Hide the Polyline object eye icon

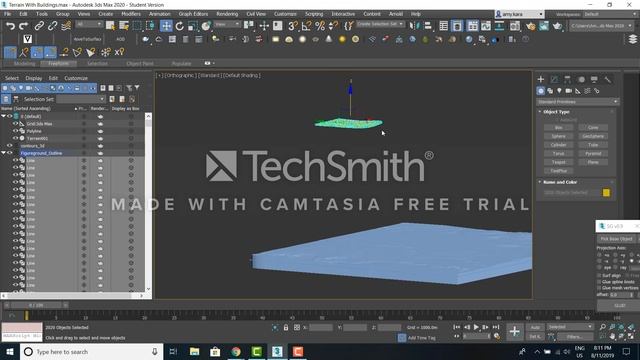coord(16,131)
